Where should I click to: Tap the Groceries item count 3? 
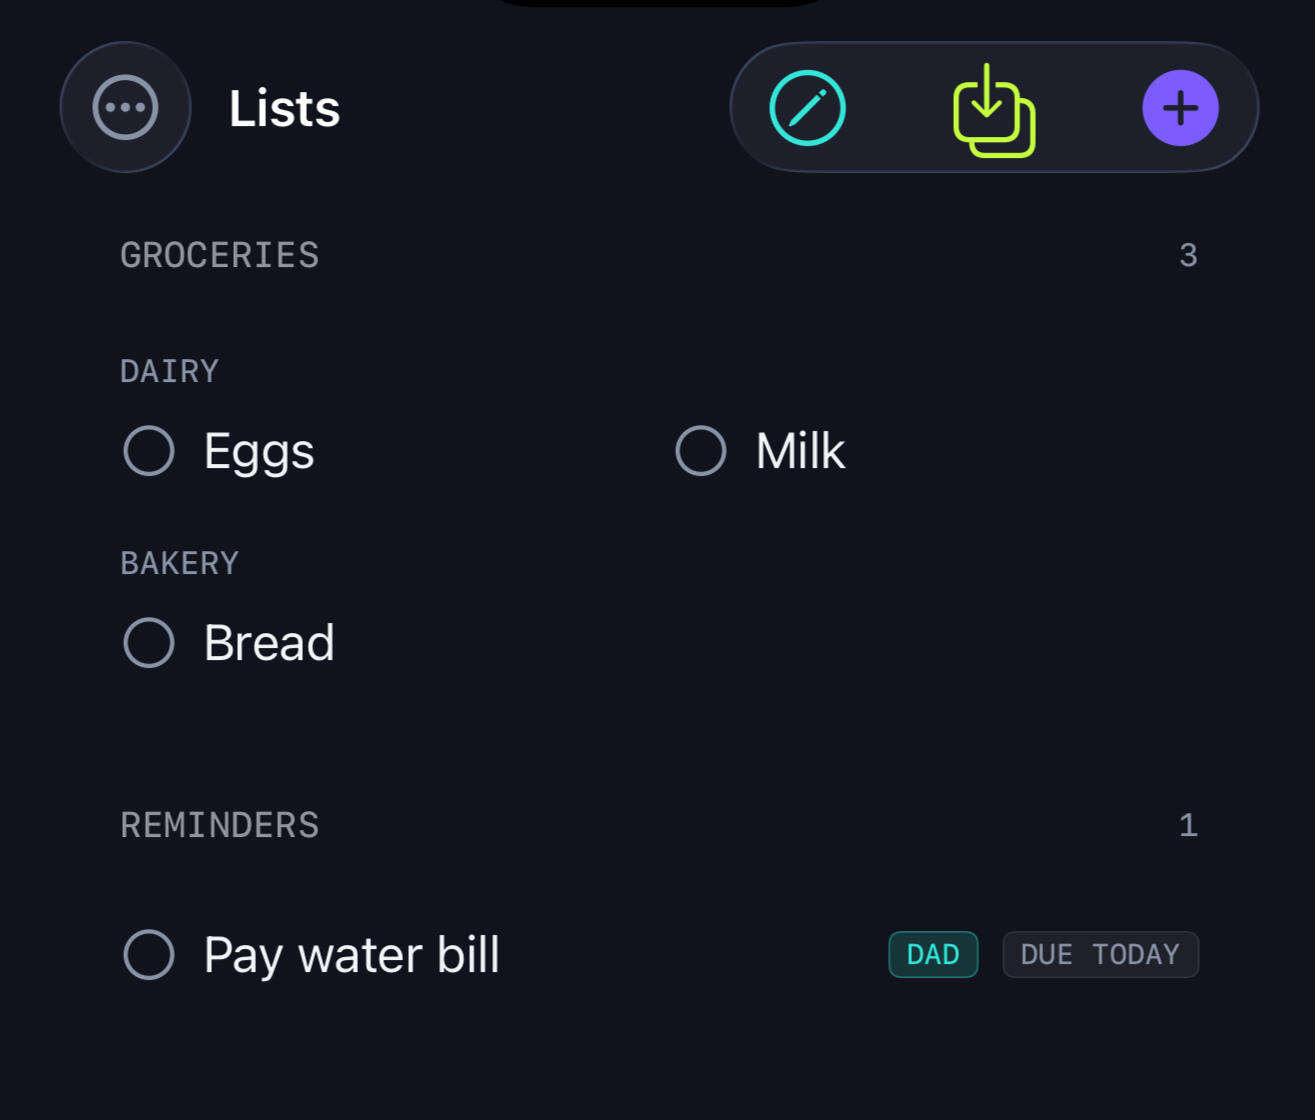point(1188,256)
